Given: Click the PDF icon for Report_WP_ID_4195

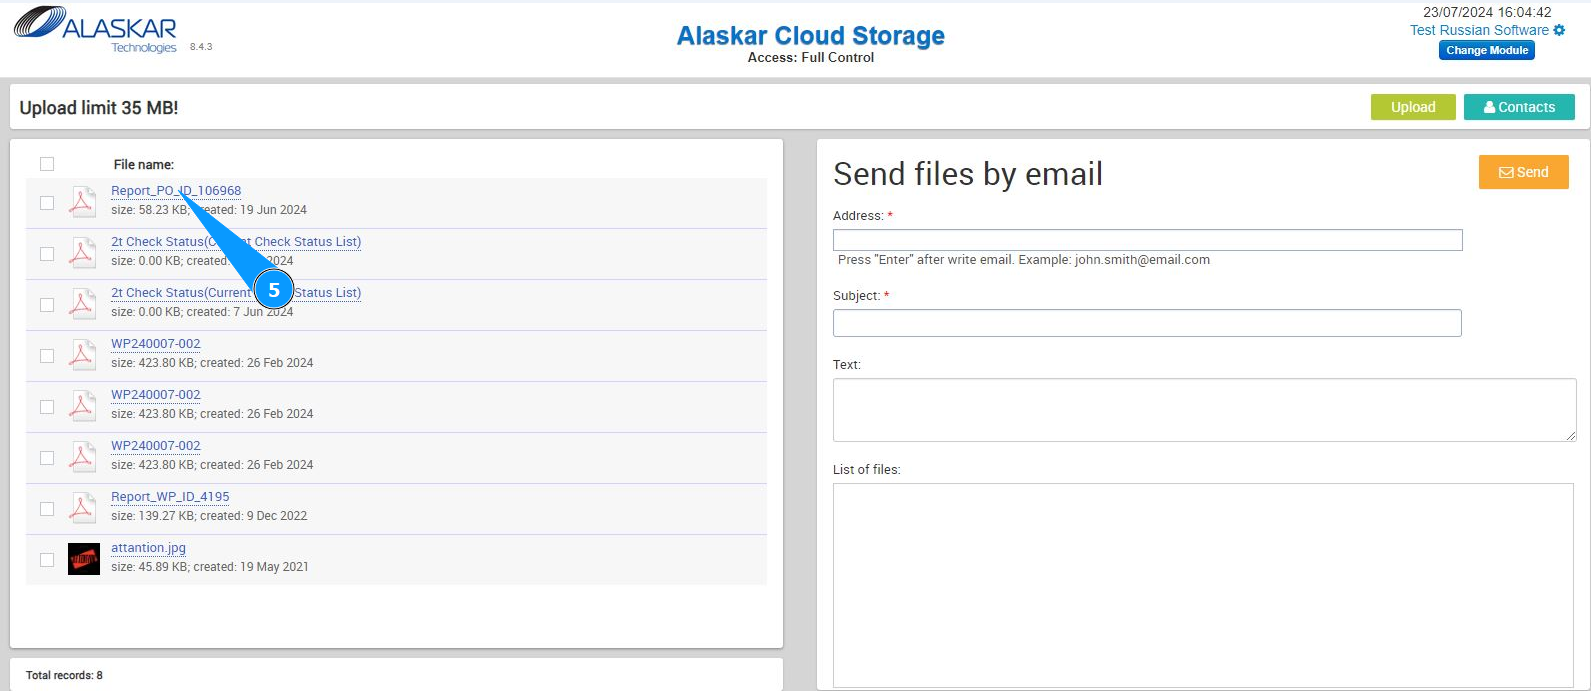Looking at the screenshot, I should (82, 508).
